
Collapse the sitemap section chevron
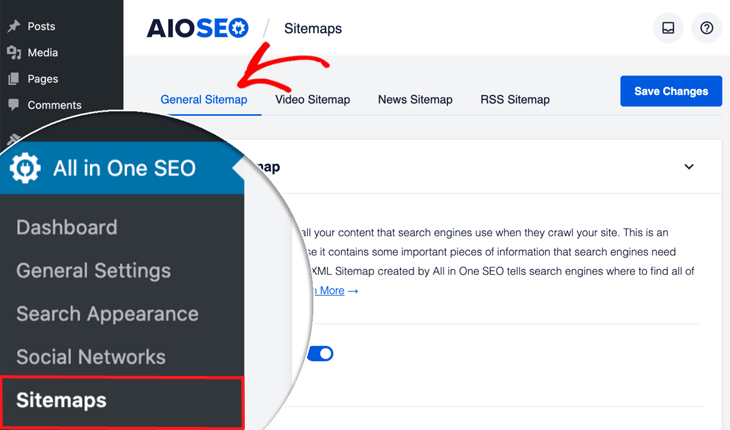[x=689, y=167]
